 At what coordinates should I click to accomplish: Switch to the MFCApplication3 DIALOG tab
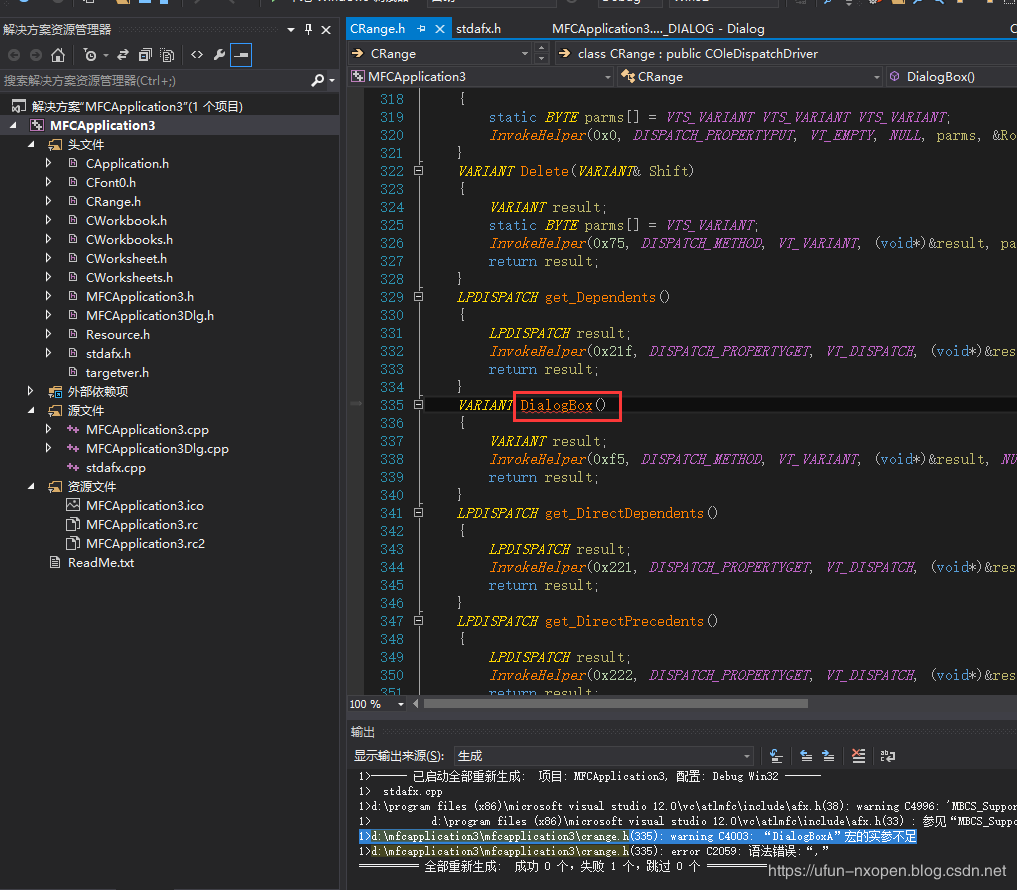coord(657,29)
